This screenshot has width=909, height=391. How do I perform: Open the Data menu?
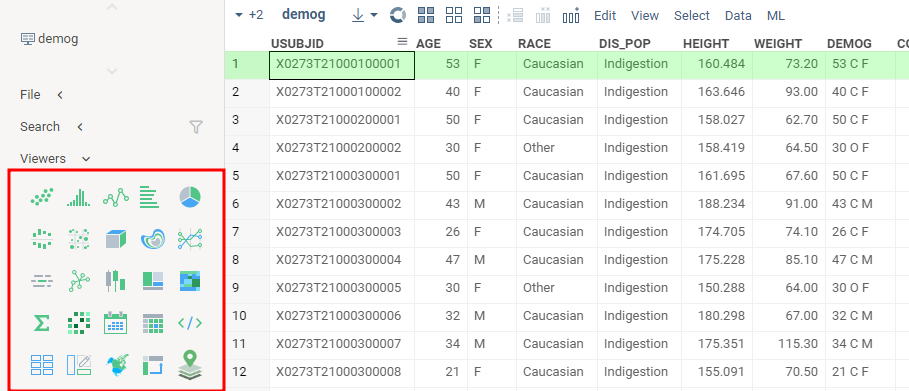coord(738,16)
